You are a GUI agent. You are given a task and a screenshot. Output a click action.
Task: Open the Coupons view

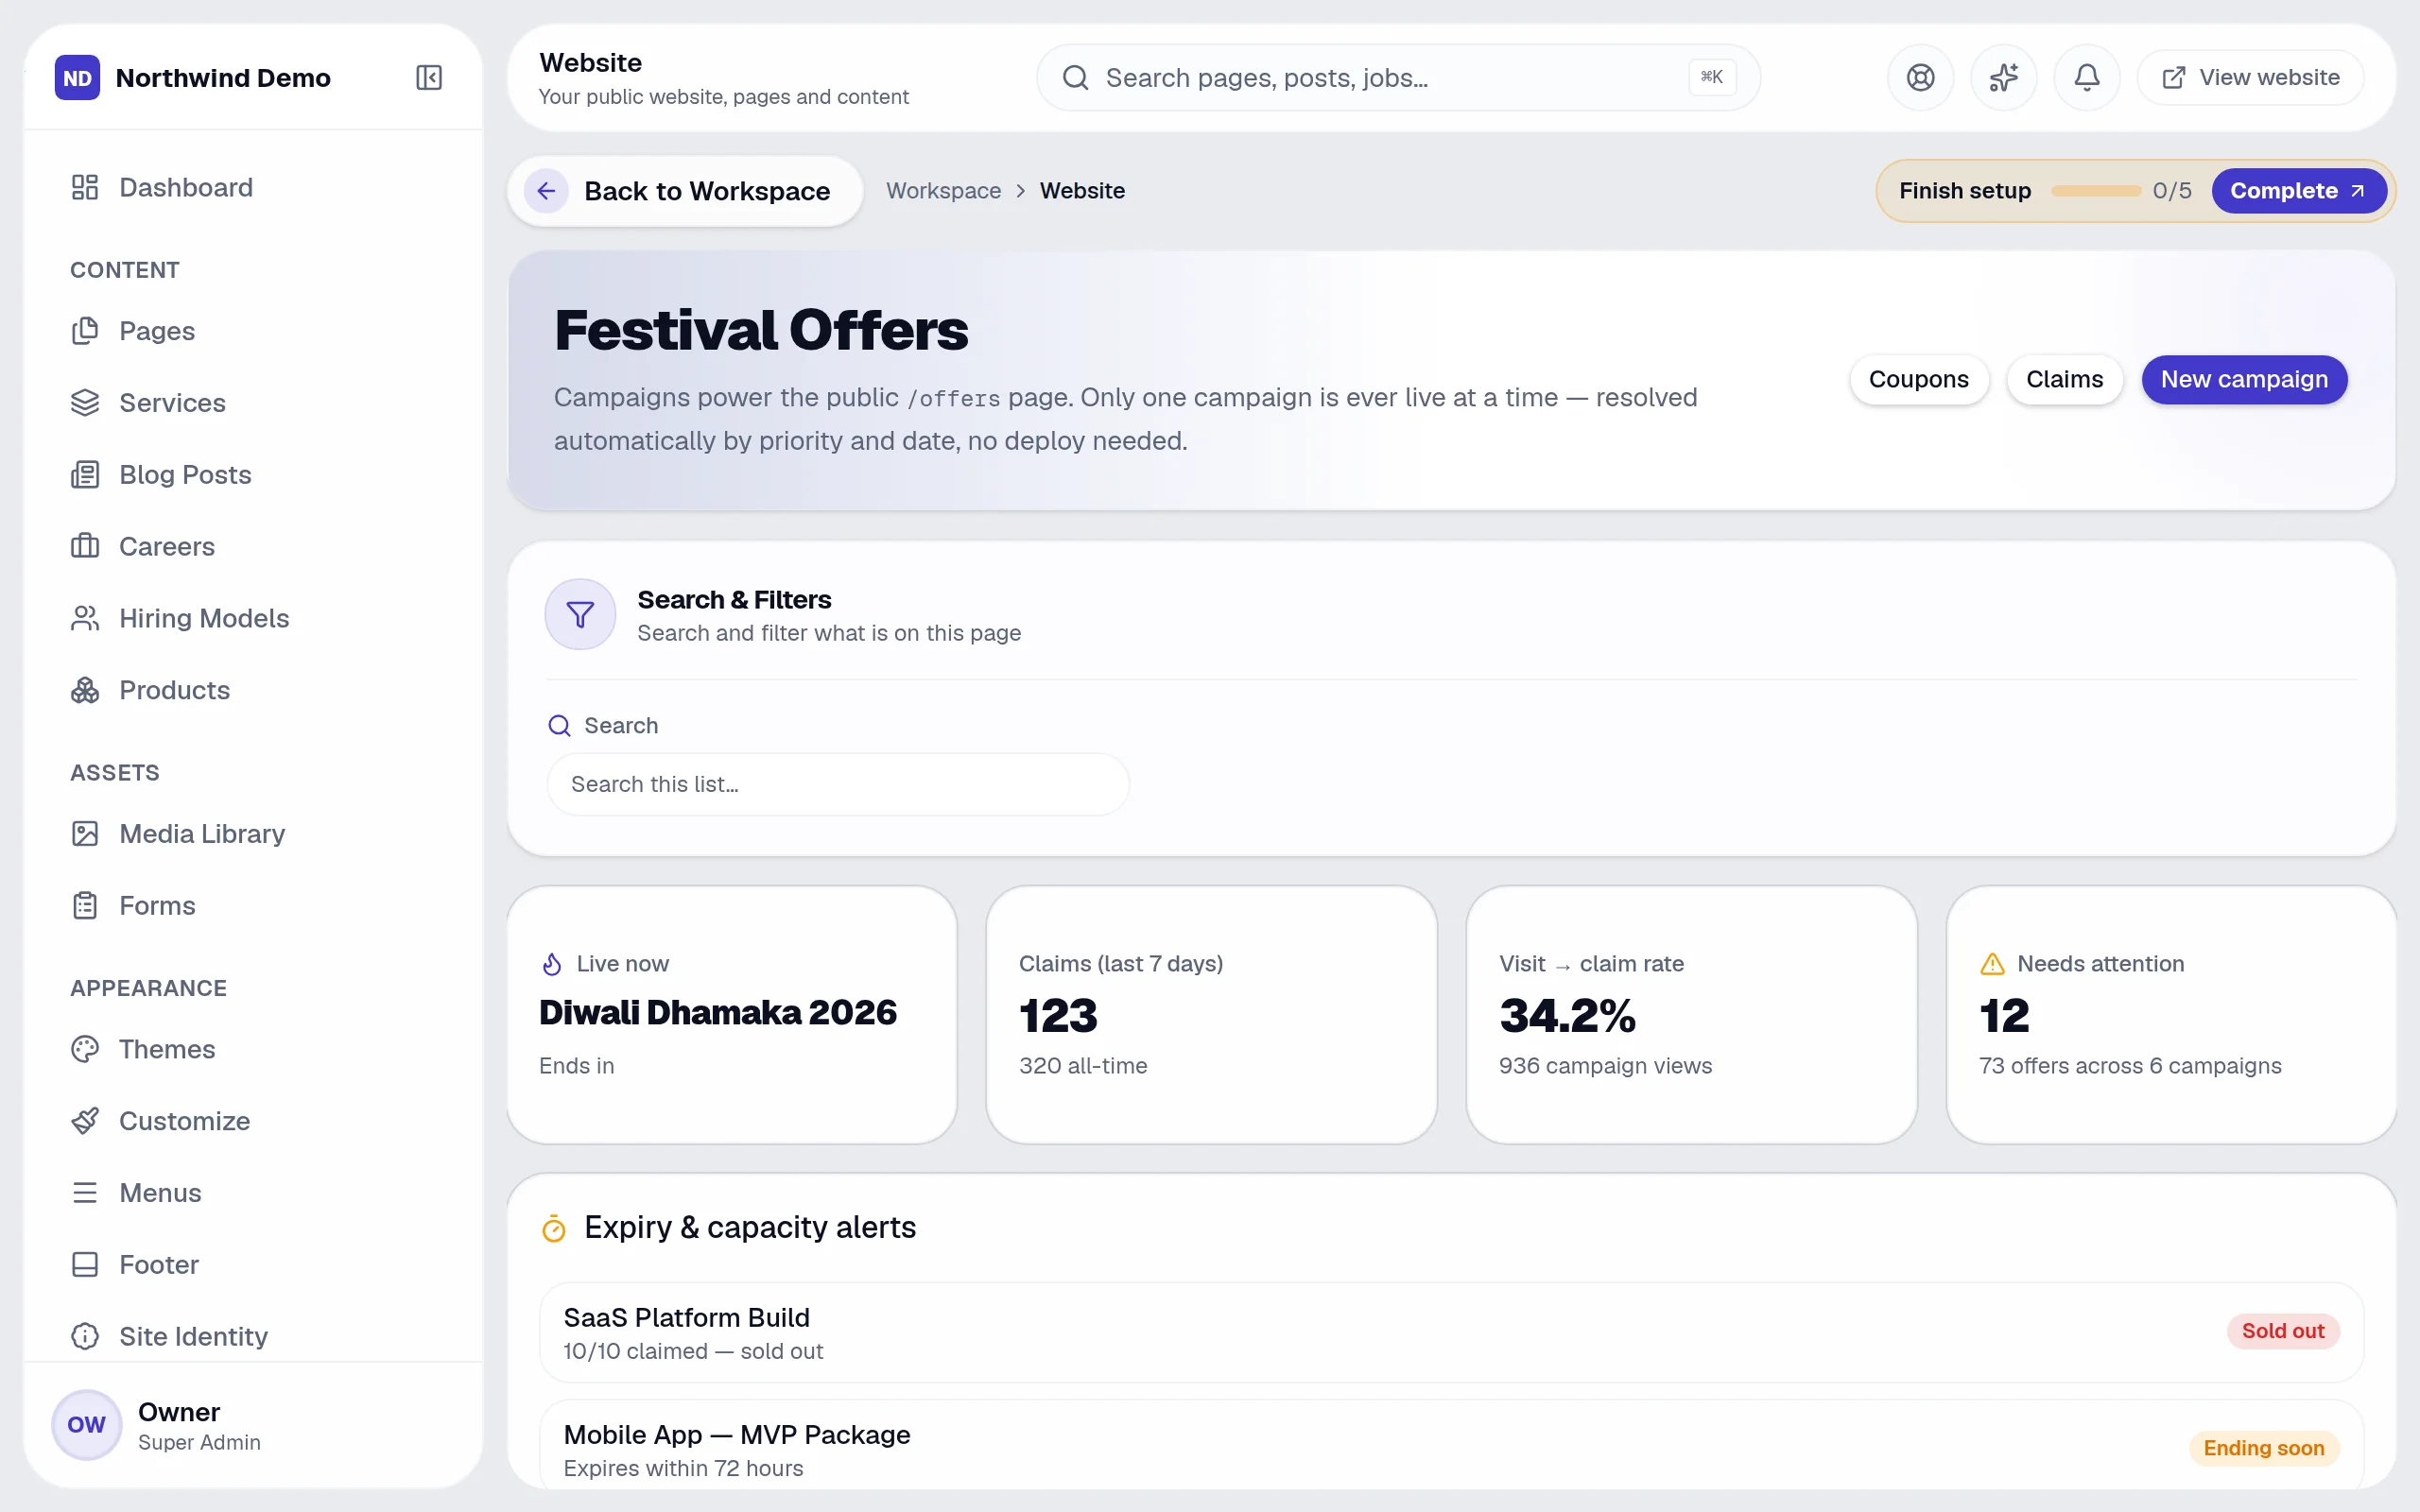pos(1918,380)
